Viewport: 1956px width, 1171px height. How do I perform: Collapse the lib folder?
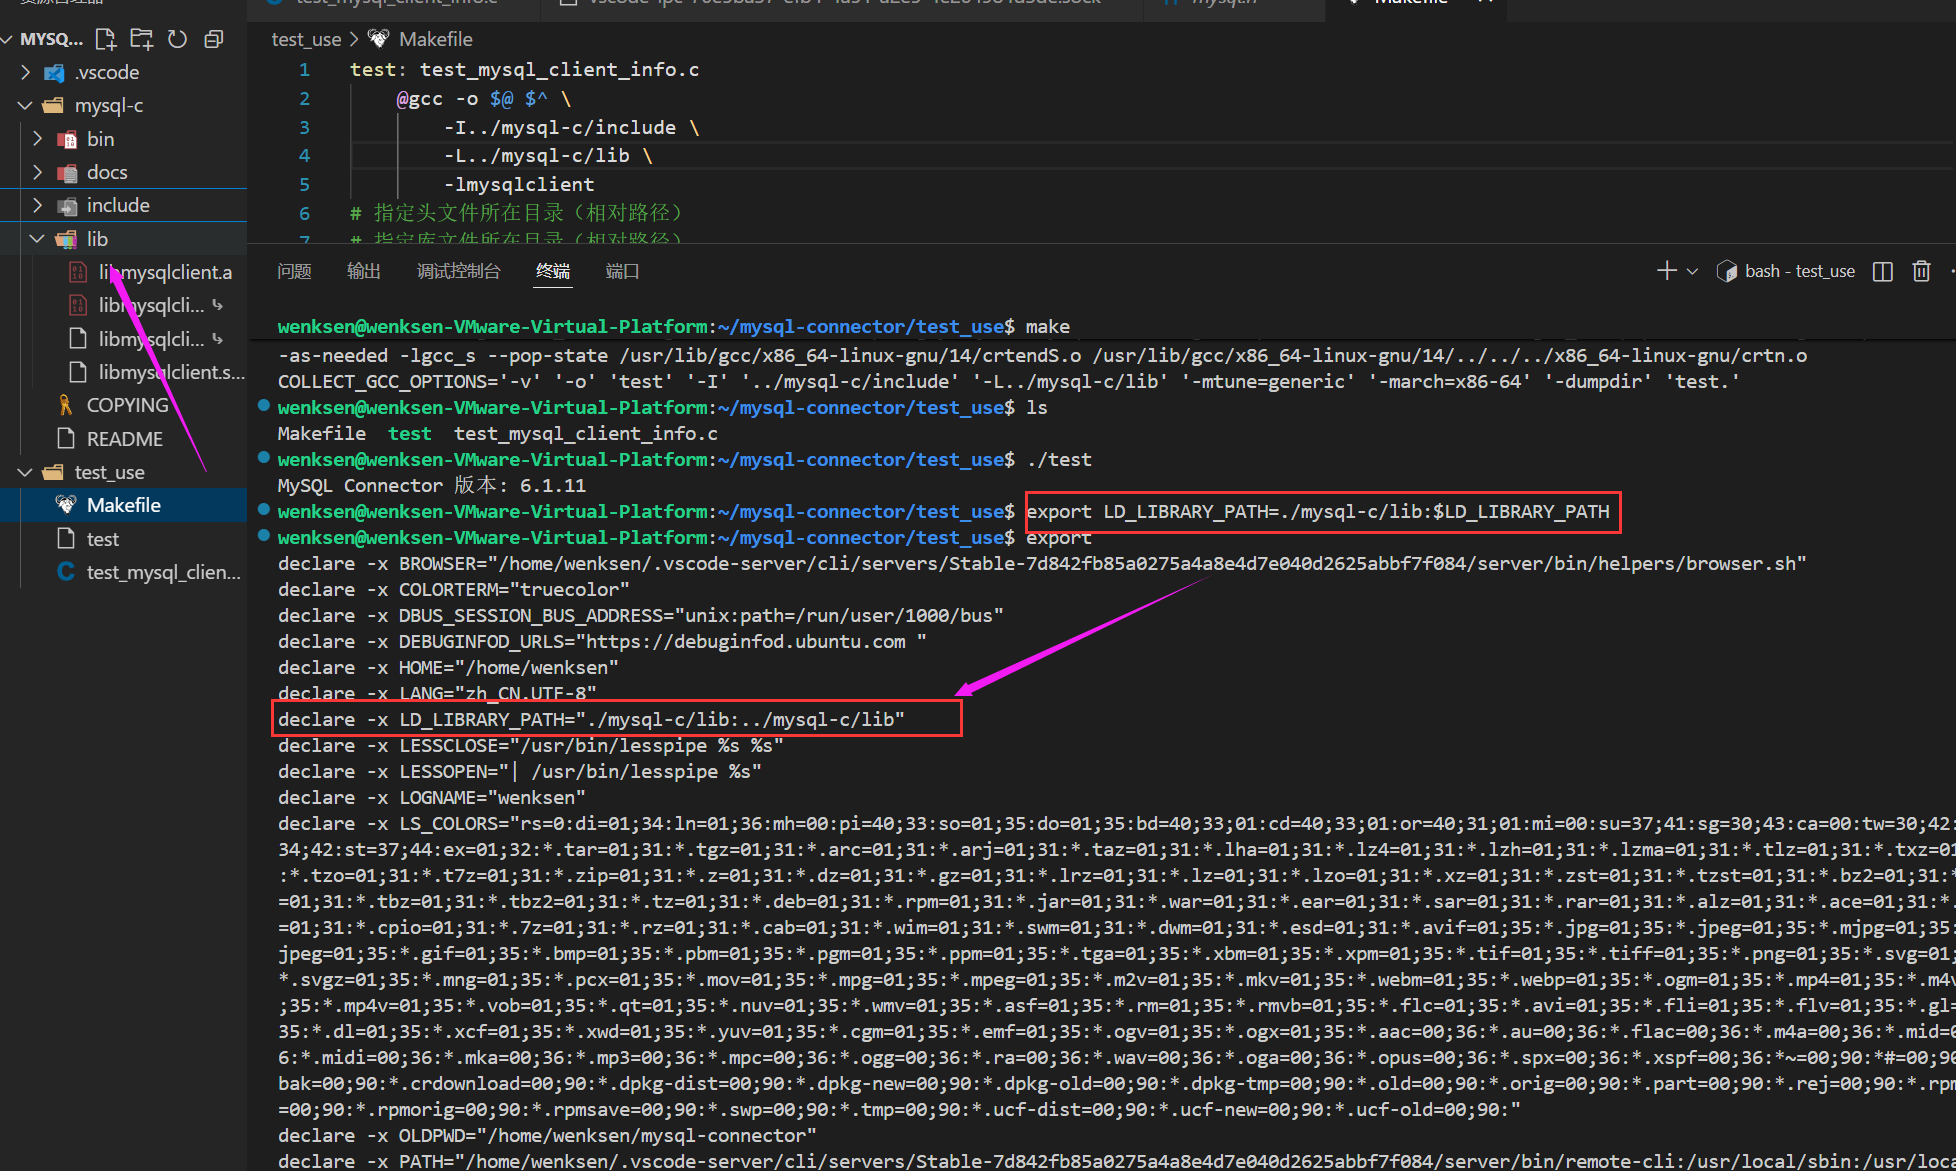pos(97,239)
